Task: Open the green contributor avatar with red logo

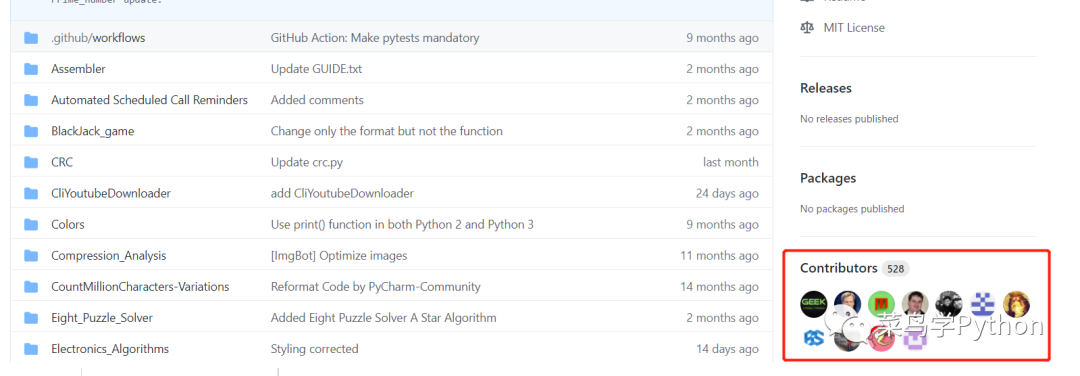Action: point(881,304)
